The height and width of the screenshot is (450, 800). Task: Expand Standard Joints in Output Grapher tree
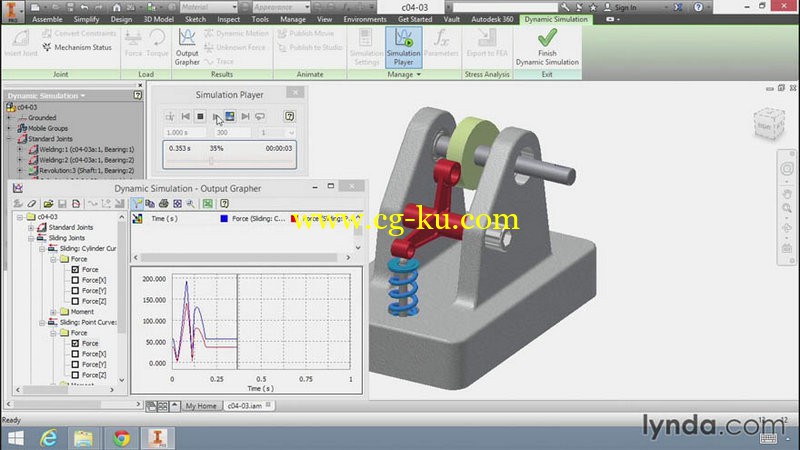(x=31, y=228)
